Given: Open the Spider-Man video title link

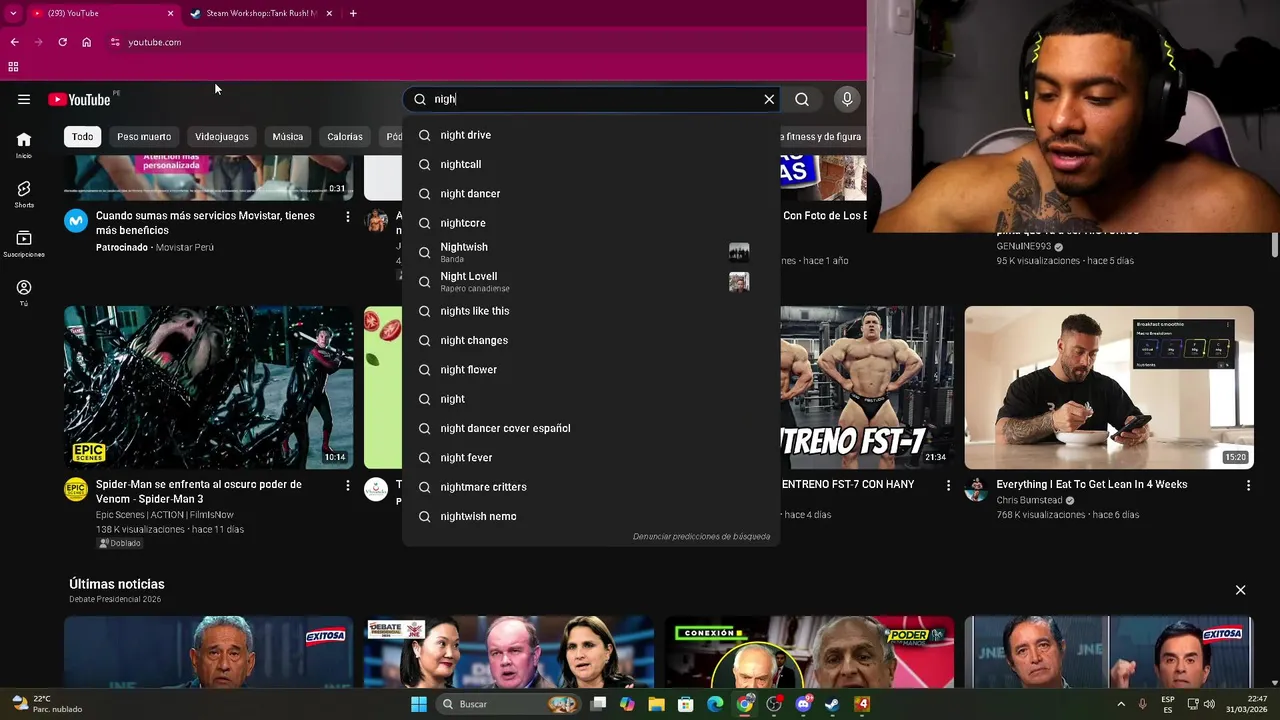Looking at the screenshot, I should pyautogui.click(x=199, y=492).
